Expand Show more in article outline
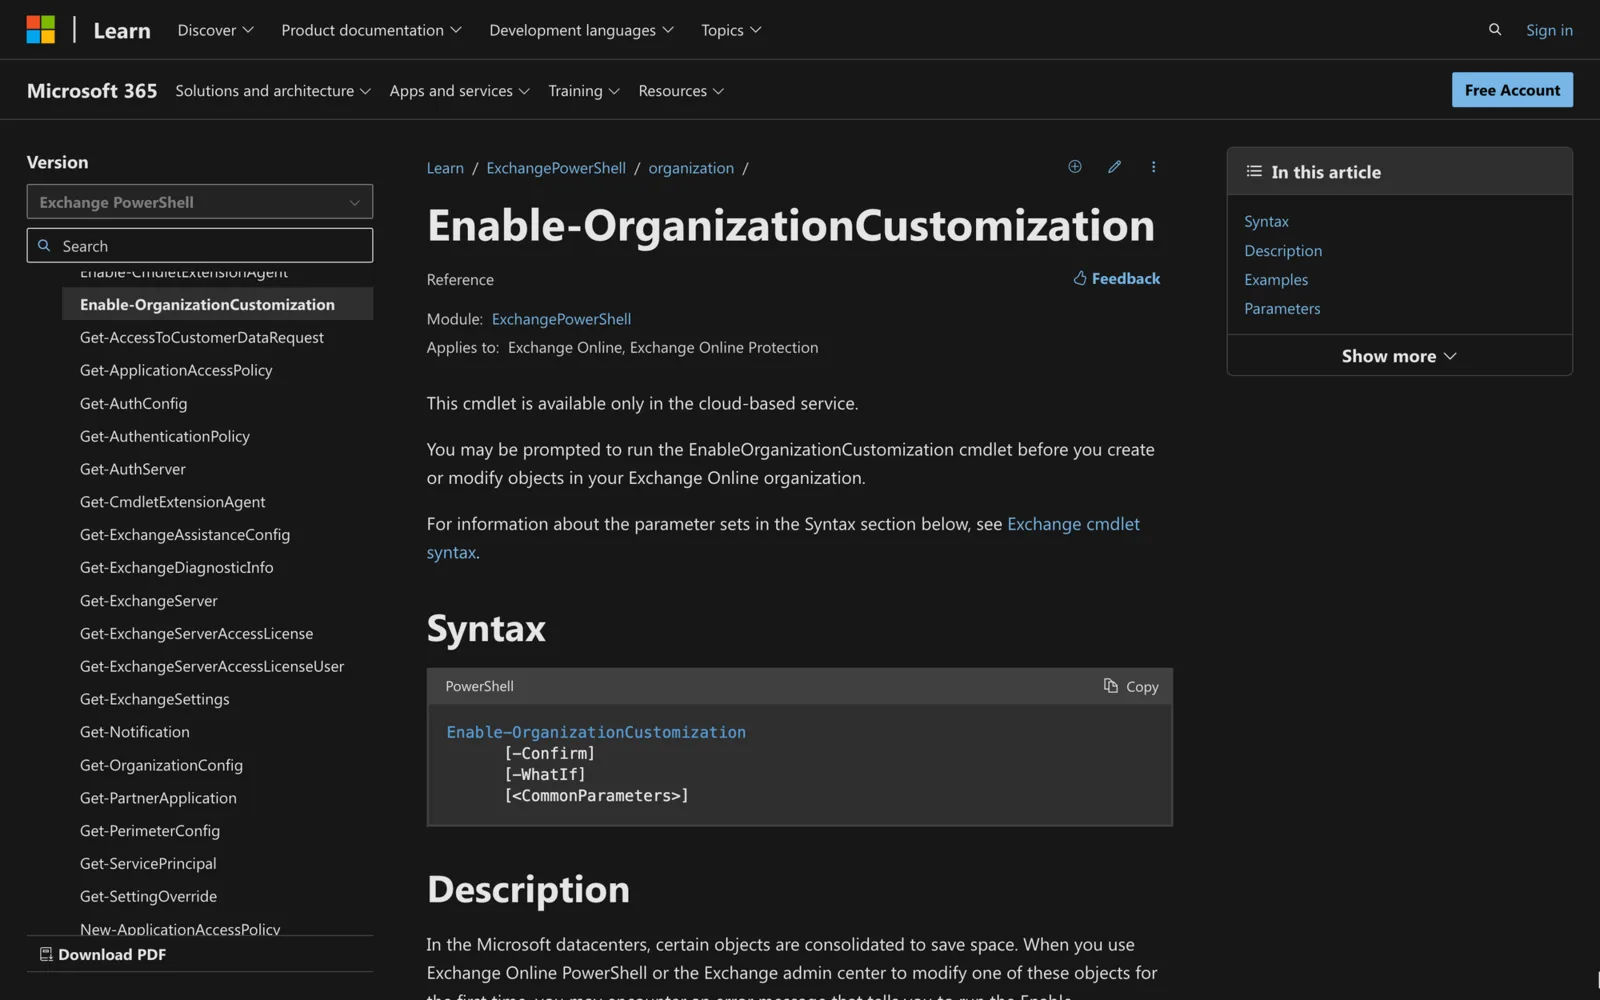 pyautogui.click(x=1399, y=356)
